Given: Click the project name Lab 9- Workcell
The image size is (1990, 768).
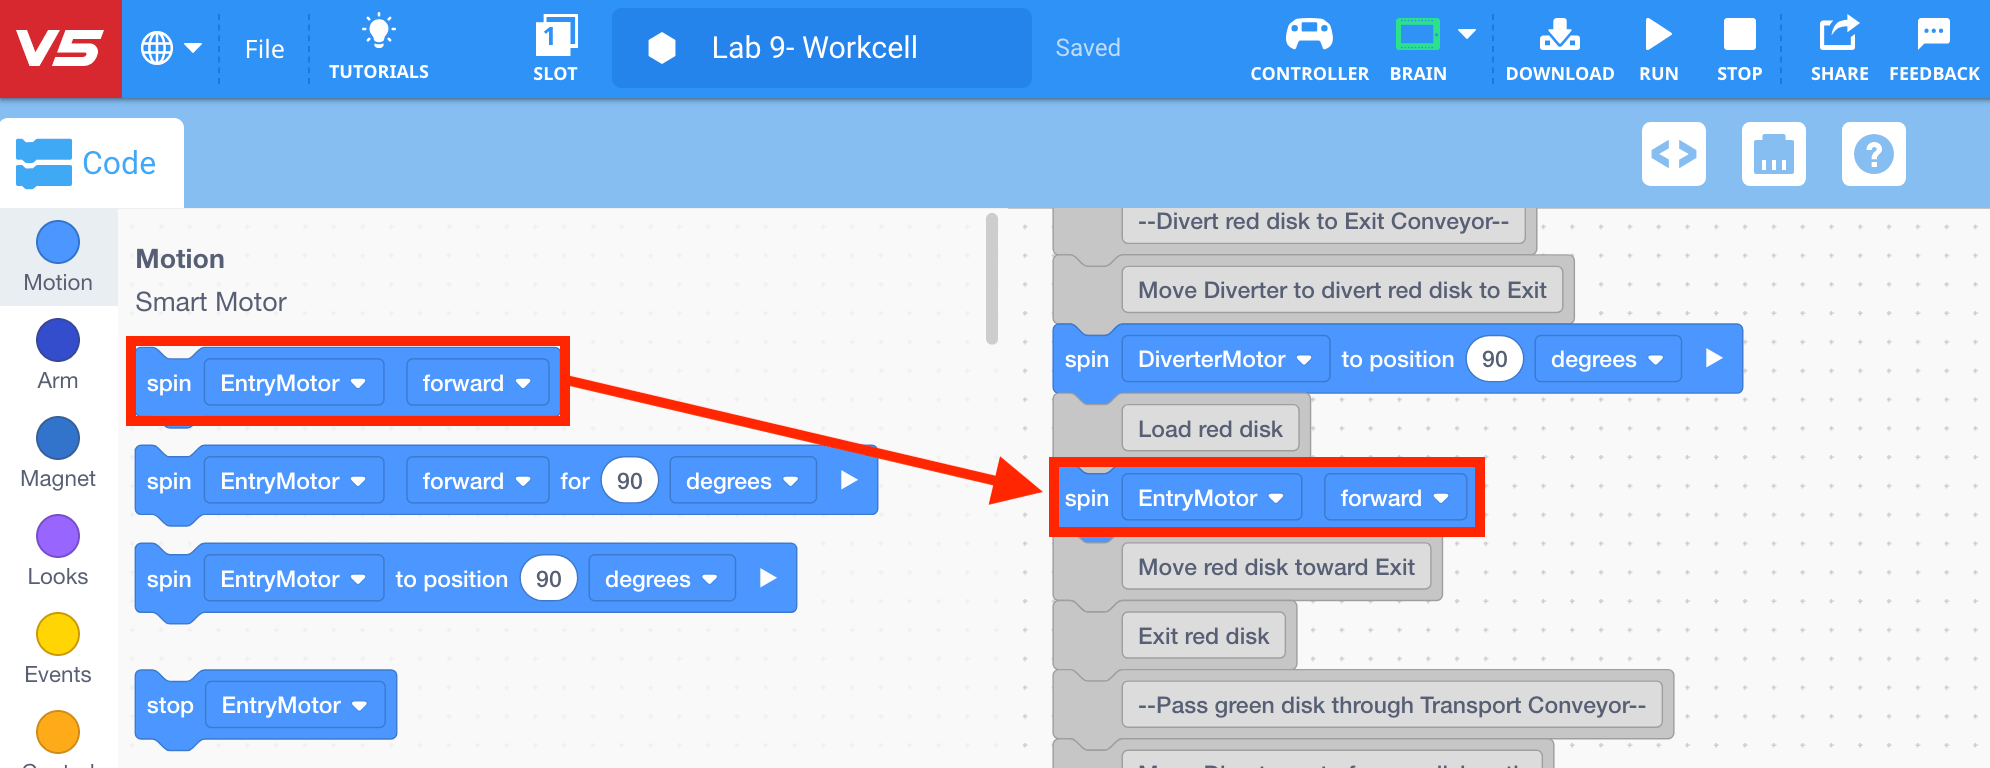Looking at the screenshot, I should pos(814,48).
